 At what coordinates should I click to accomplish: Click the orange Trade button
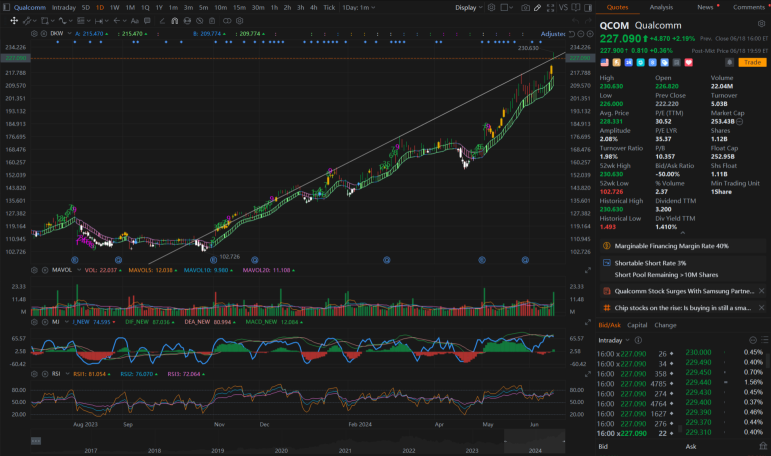point(752,62)
